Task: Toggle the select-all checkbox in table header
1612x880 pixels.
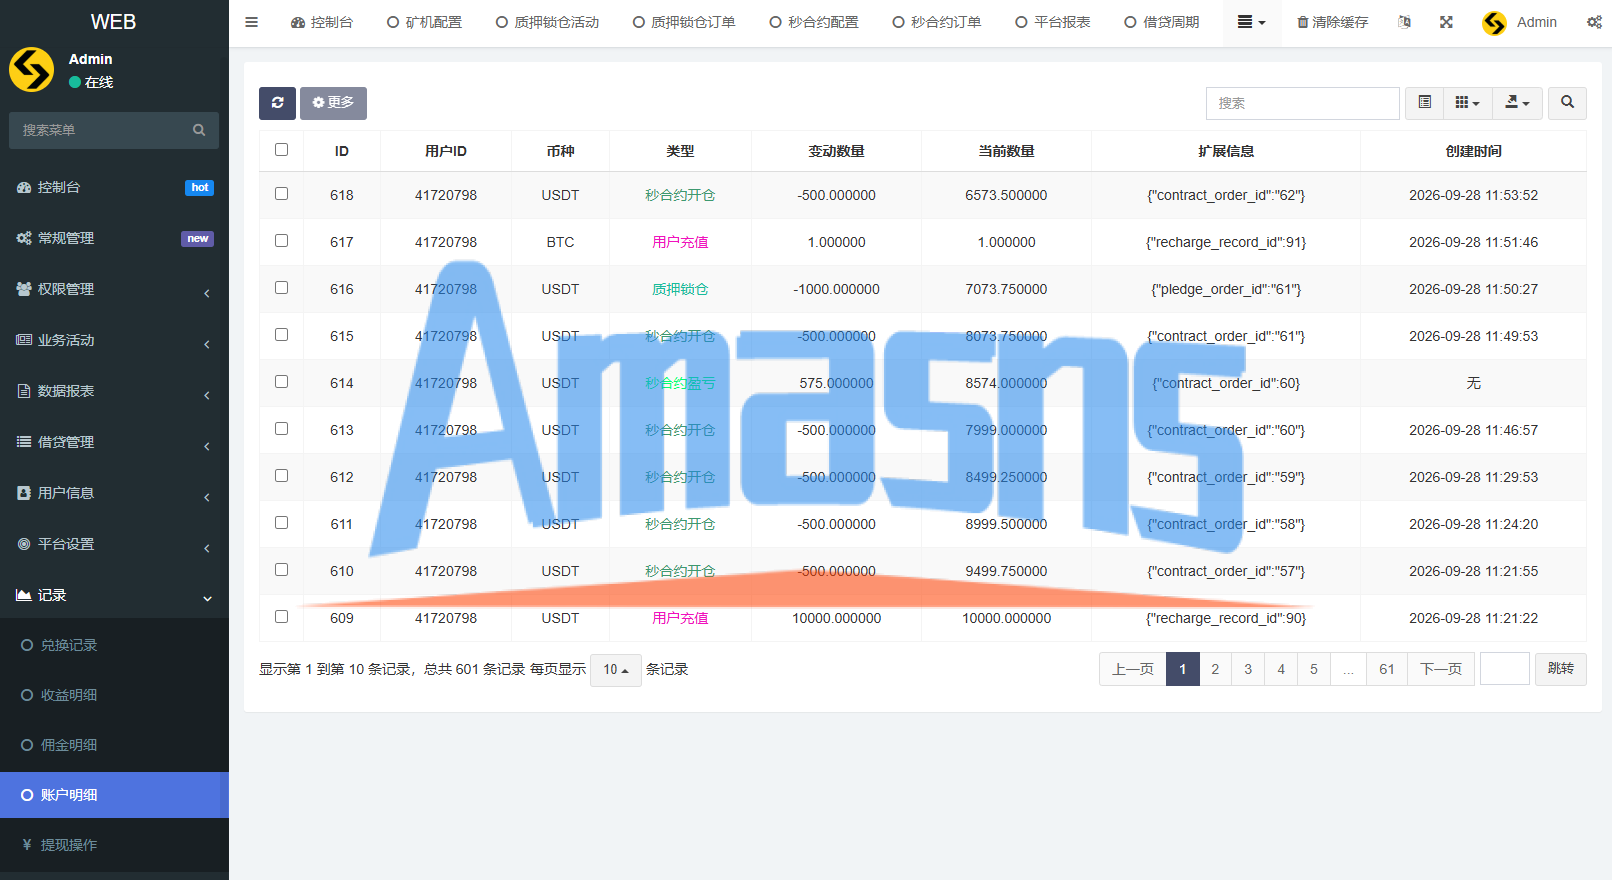Action: (281, 150)
